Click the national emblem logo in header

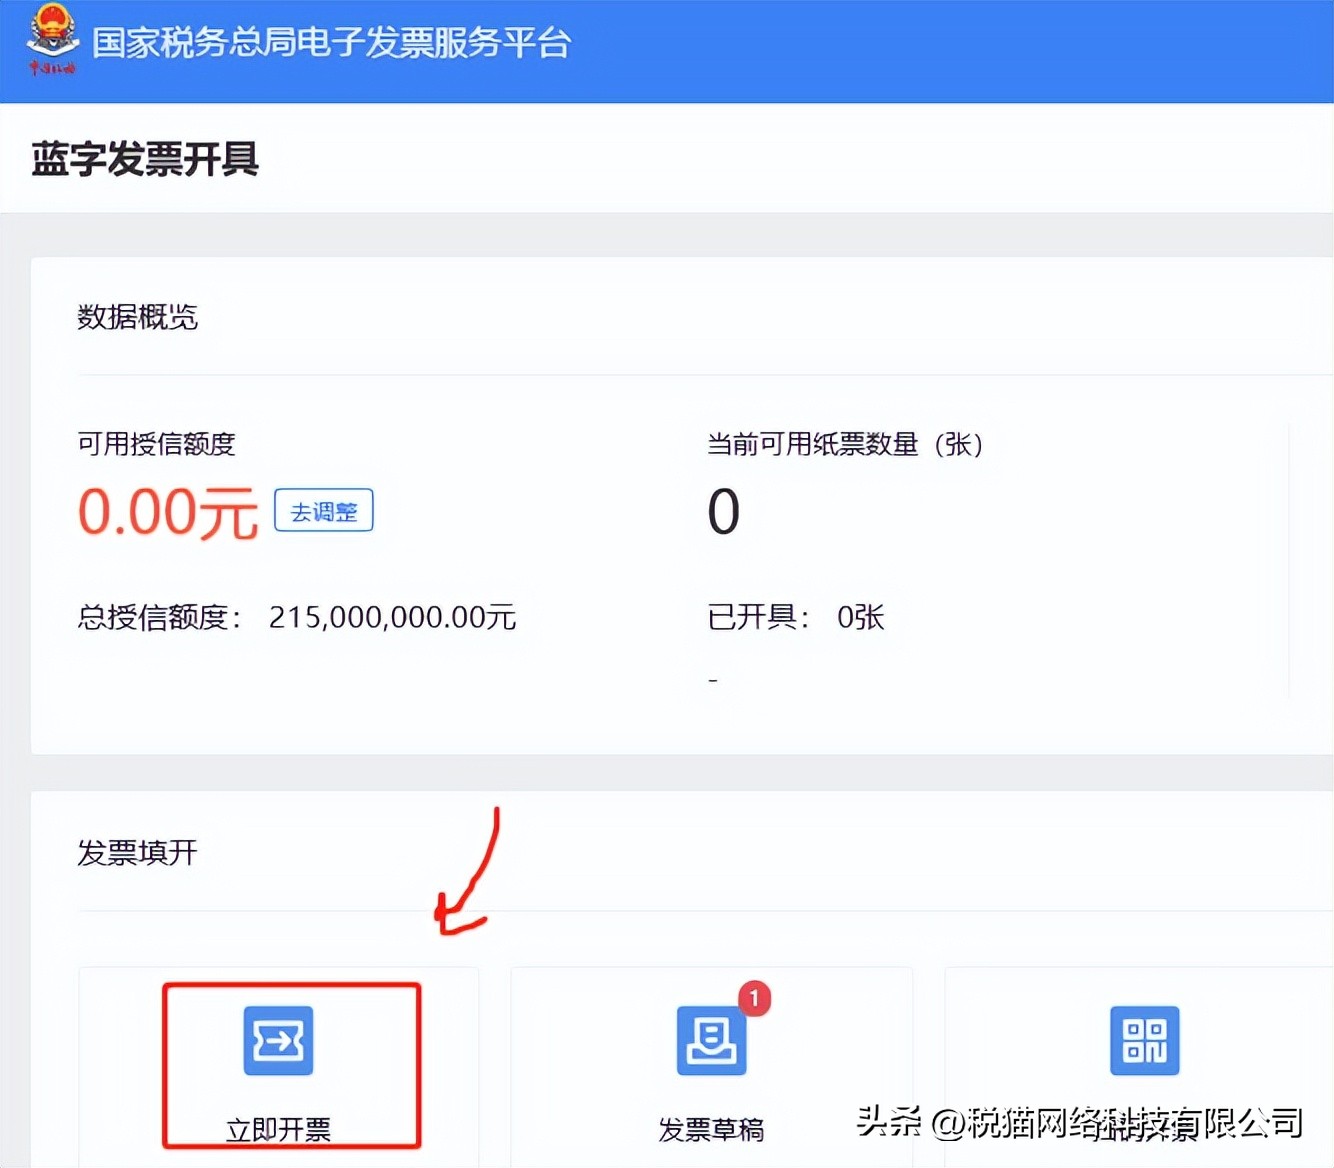tap(52, 40)
